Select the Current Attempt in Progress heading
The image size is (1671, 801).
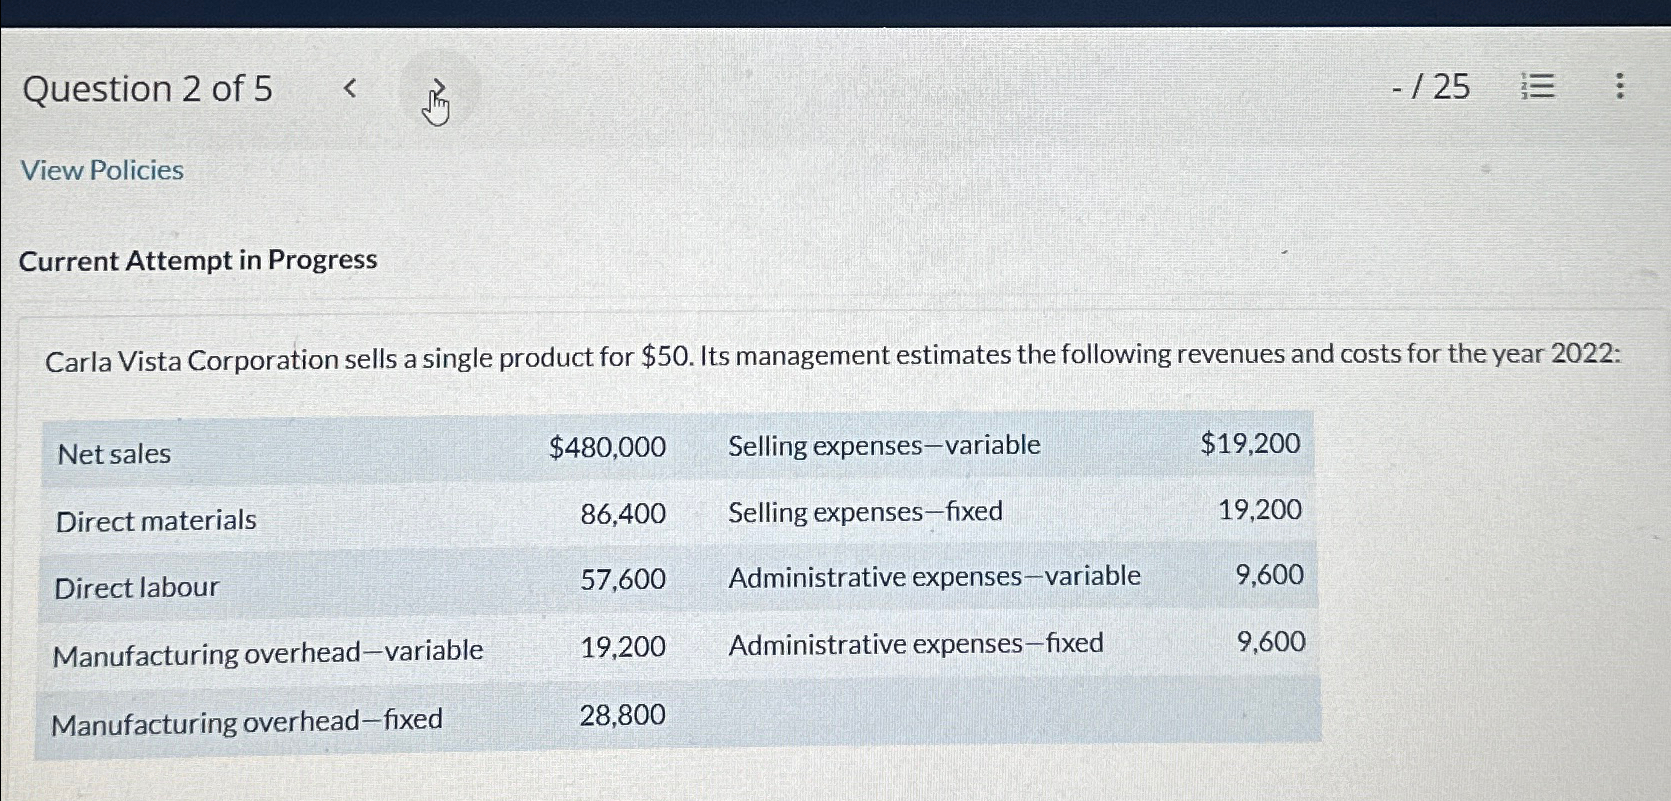click(199, 260)
